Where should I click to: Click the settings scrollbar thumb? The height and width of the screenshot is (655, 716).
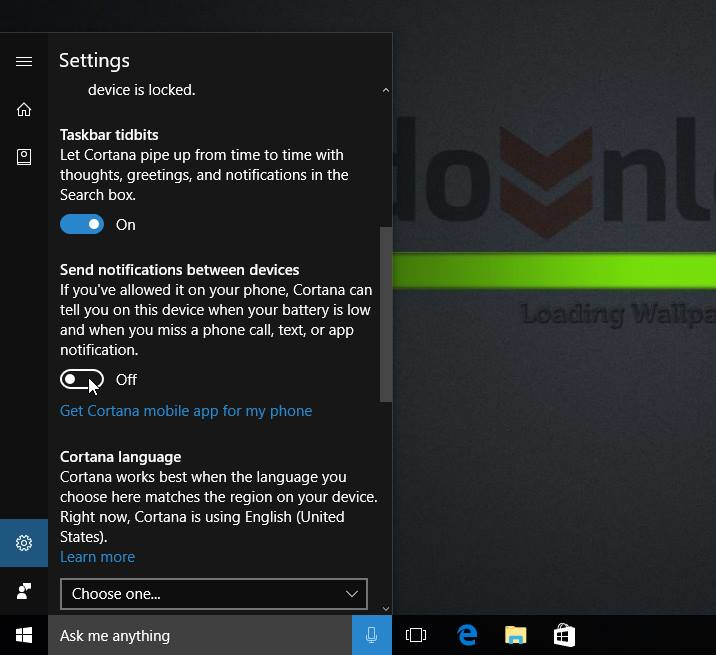[x=386, y=314]
